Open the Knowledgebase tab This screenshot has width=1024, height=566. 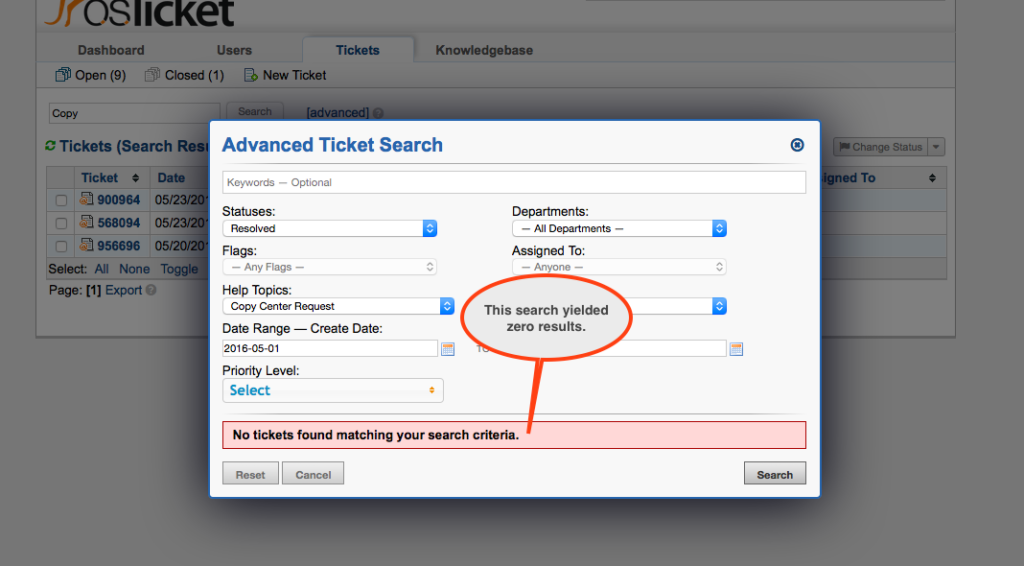click(x=484, y=50)
